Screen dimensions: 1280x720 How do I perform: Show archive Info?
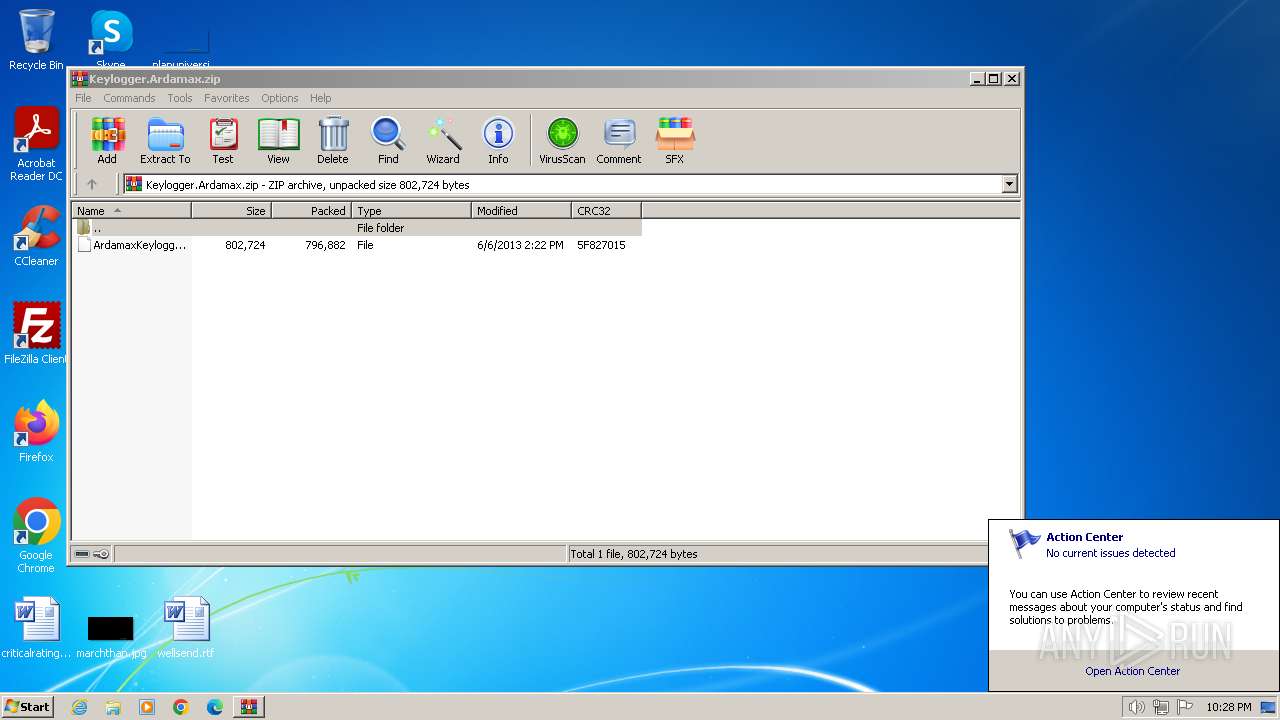pos(498,140)
